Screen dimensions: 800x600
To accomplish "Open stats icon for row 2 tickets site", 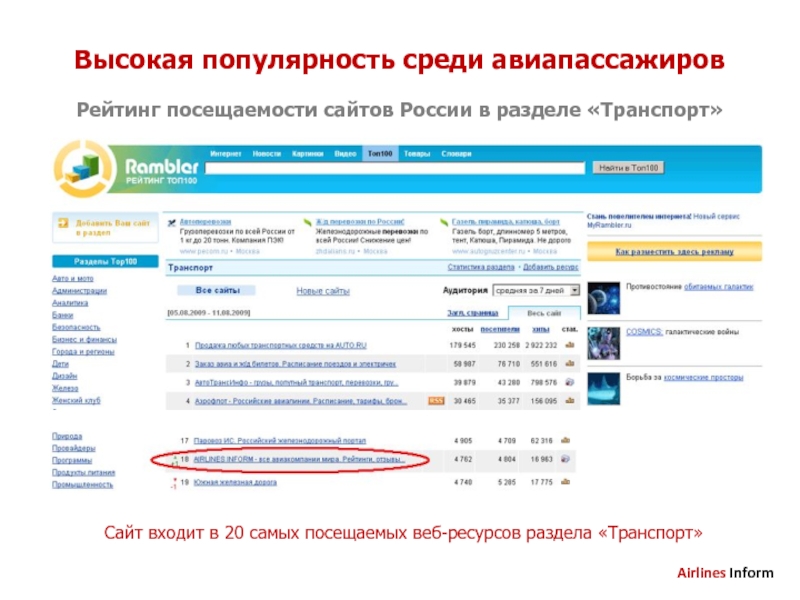I will click(569, 364).
